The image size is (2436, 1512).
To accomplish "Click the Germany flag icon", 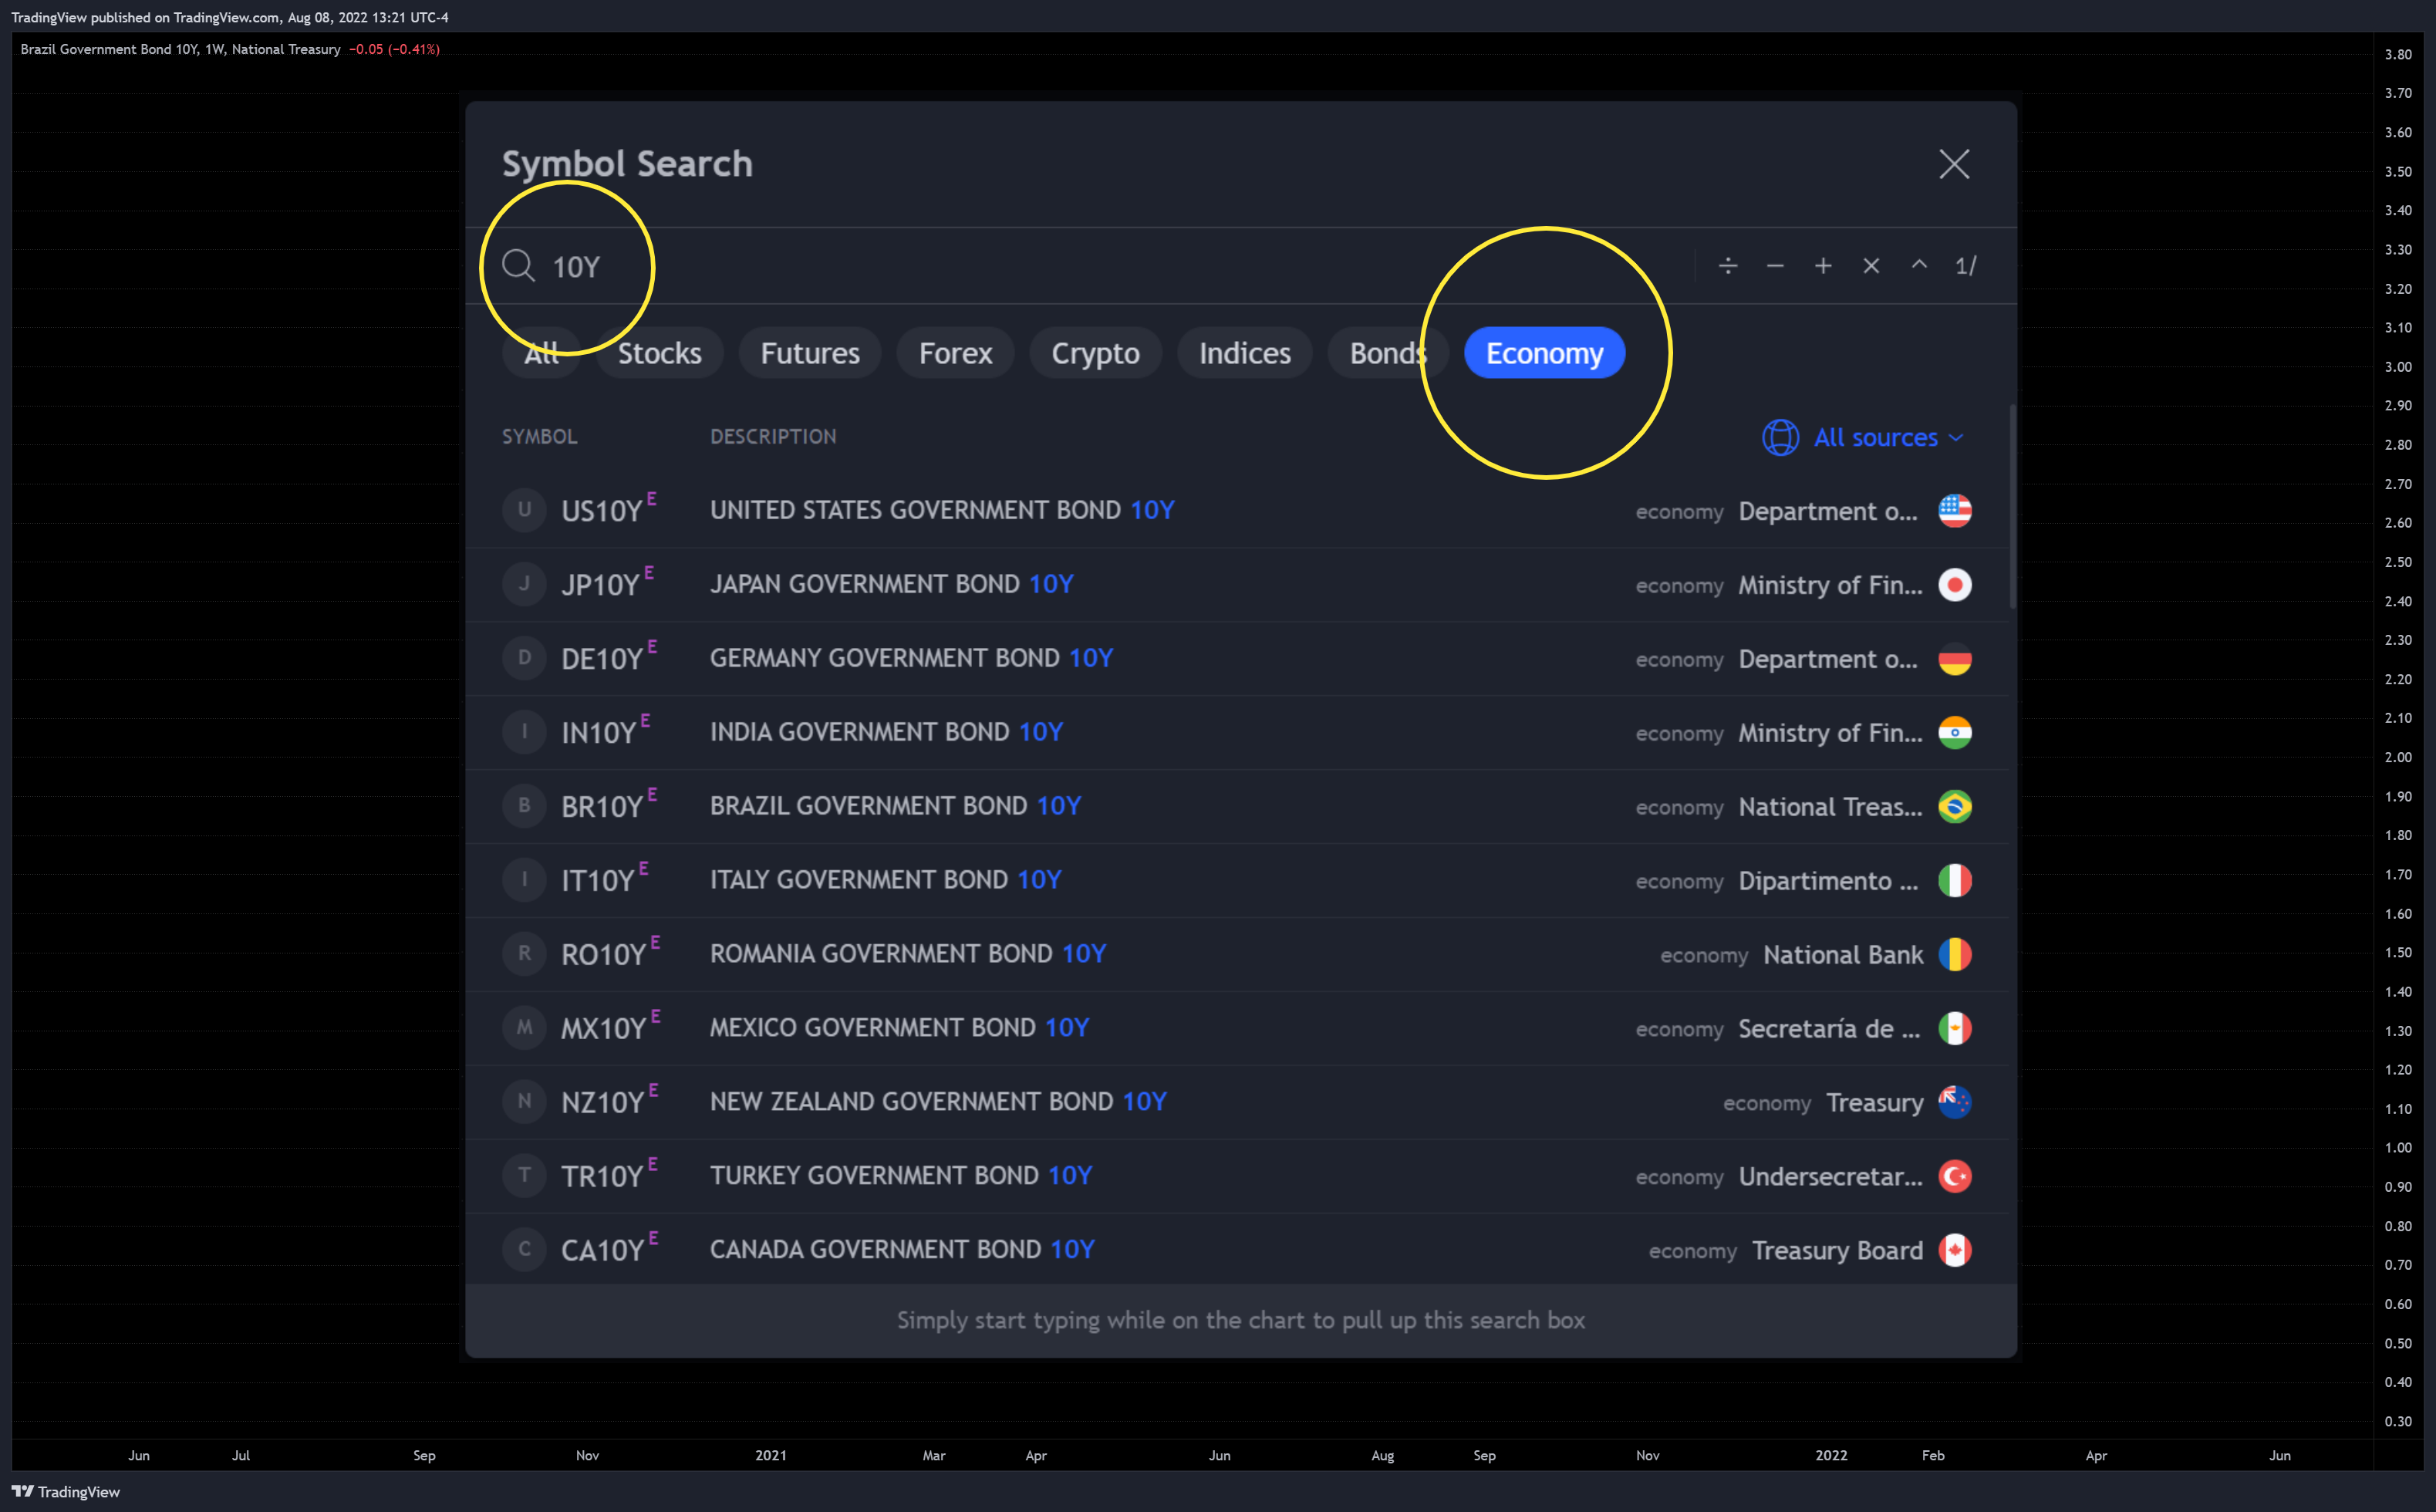I will point(1955,659).
